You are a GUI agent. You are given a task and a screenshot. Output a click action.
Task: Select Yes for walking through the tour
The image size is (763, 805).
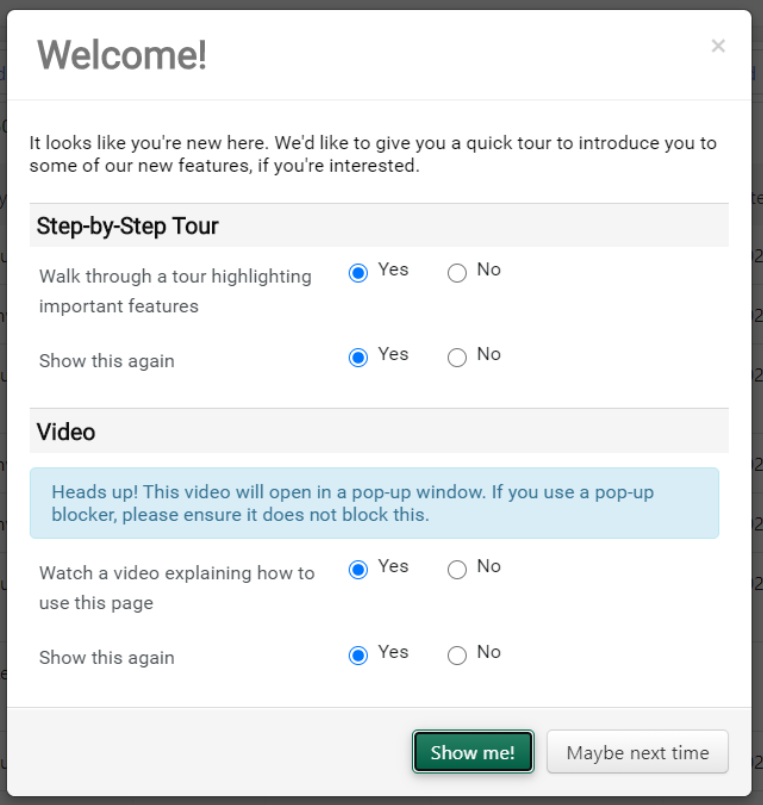(358, 273)
